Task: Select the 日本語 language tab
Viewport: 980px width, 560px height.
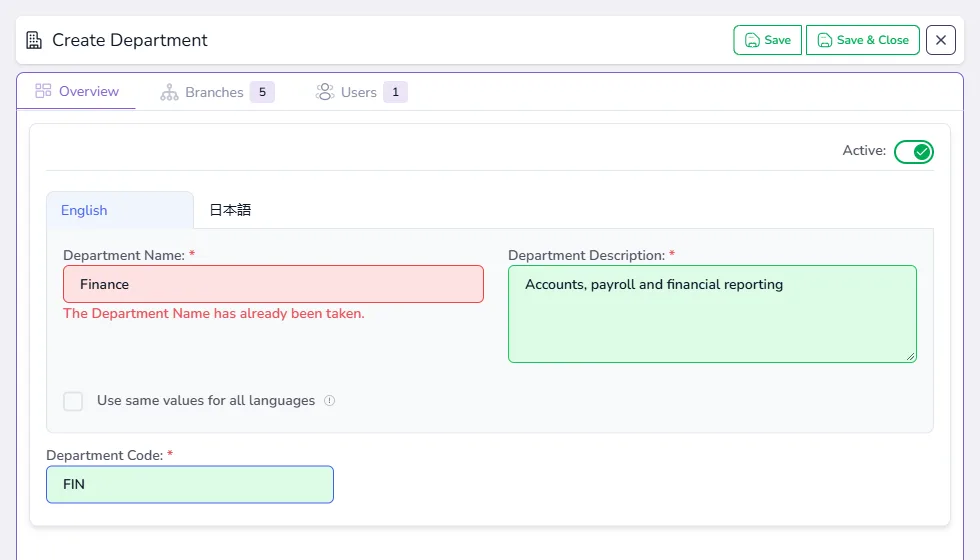Action: pyautogui.click(x=230, y=210)
